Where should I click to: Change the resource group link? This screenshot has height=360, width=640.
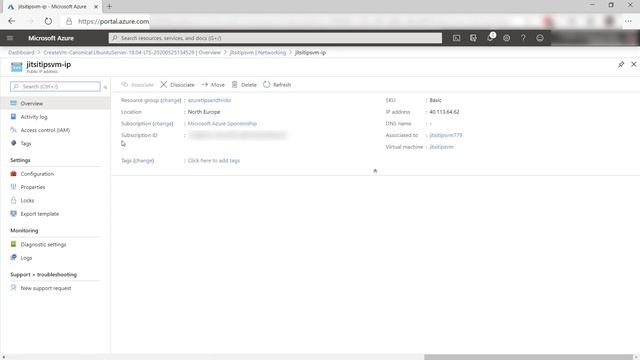171,100
